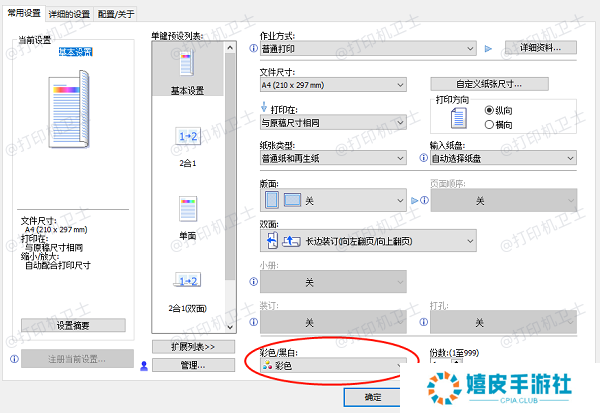Image resolution: width=600 pixels, height=413 pixels.
Task: Click the 份数 copies input field
Action: [x=441, y=361]
